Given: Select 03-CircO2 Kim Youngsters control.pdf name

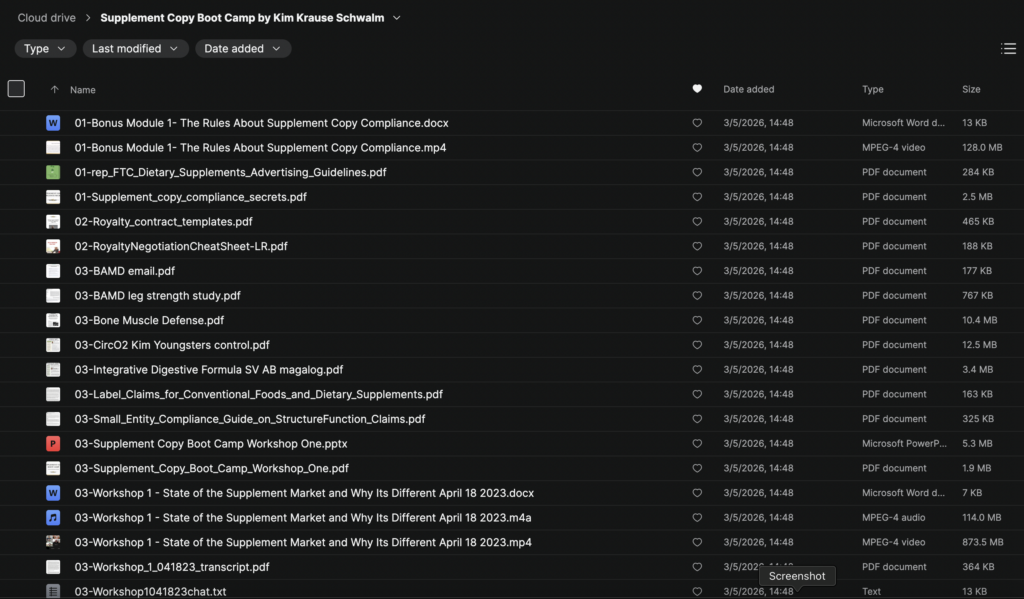Looking at the screenshot, I should click(x=172, y=345).
